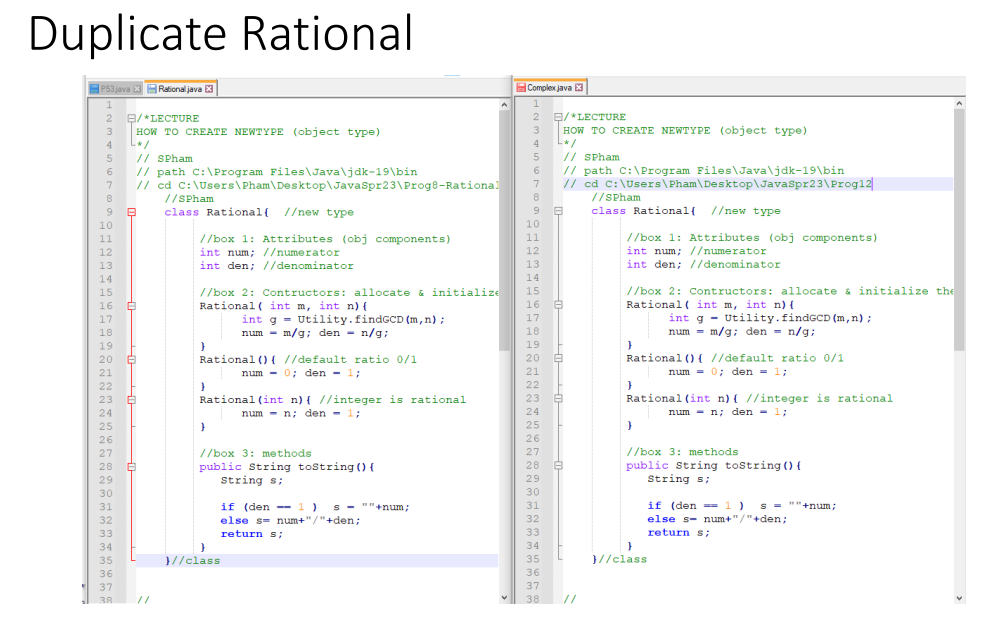This screenshot has height=638, width=1004.
Task: Click scroll-up arrow on right editor scrollbar
Action: tap(958, 102)
